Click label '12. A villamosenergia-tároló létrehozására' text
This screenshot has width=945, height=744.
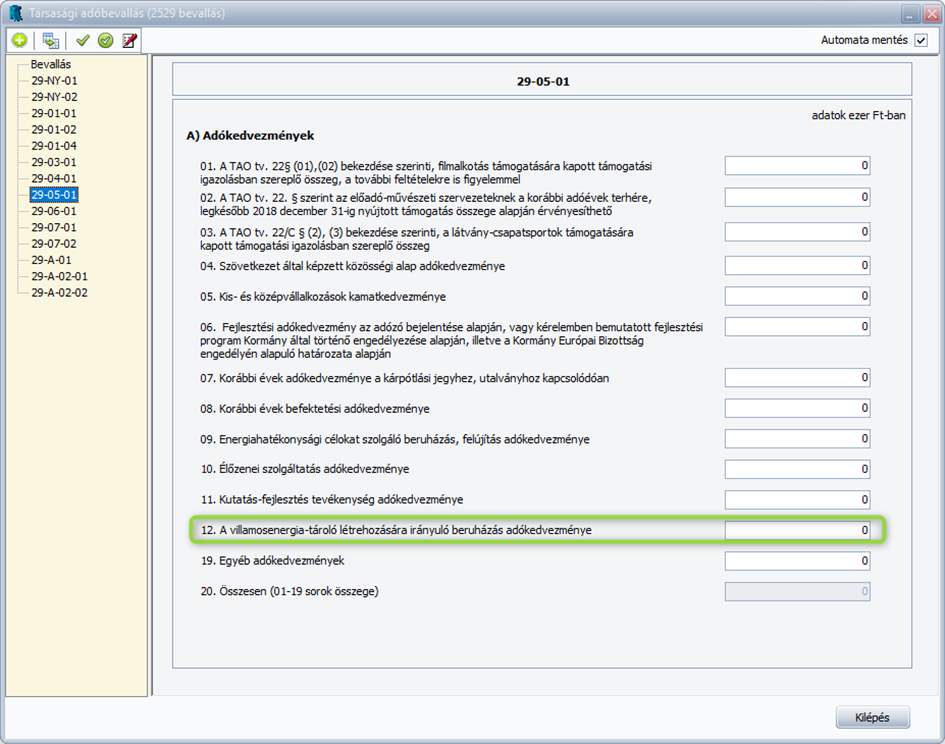396,531
